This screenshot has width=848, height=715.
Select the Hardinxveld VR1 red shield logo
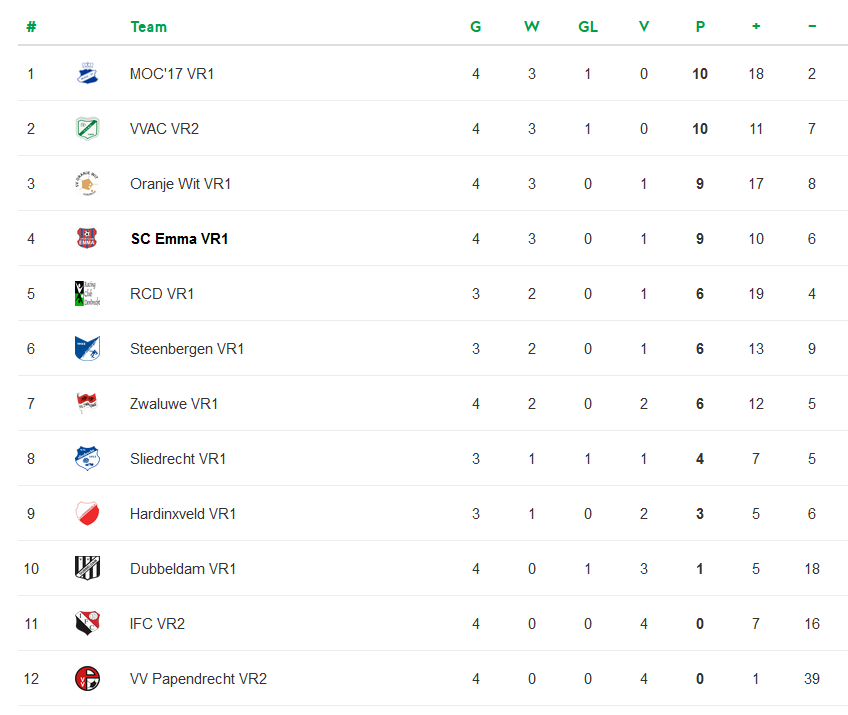pos(87,514)
